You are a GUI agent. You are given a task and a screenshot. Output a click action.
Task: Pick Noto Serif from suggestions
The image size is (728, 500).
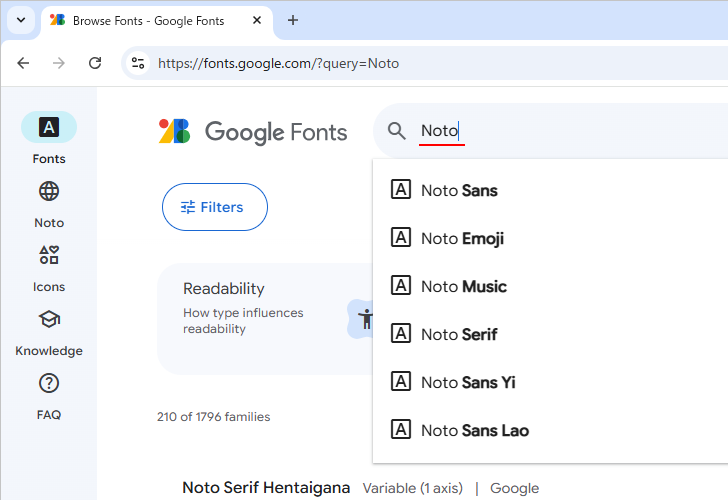[459, 334]
